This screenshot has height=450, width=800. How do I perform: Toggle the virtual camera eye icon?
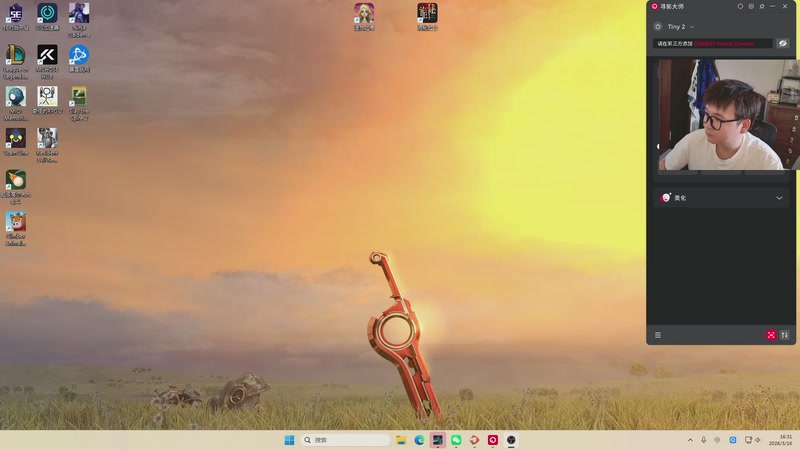click(783, 43)
